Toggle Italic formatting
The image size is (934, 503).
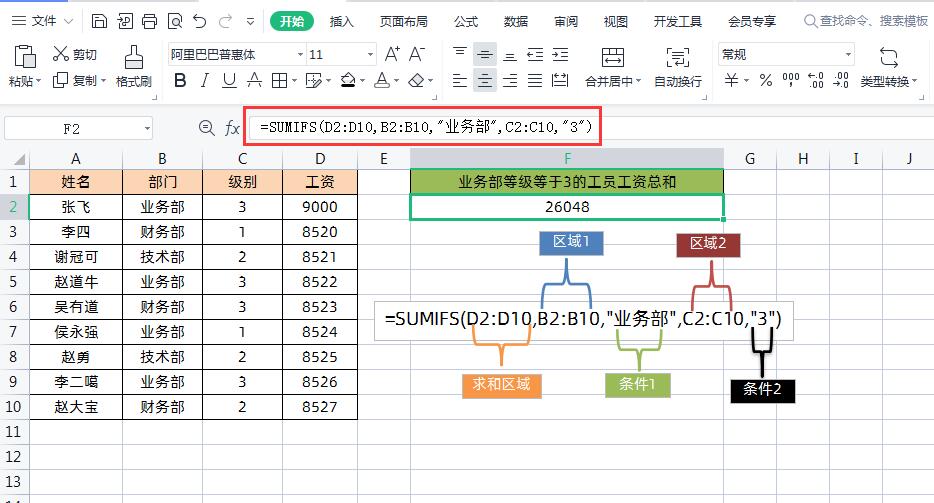pos(205,80)
